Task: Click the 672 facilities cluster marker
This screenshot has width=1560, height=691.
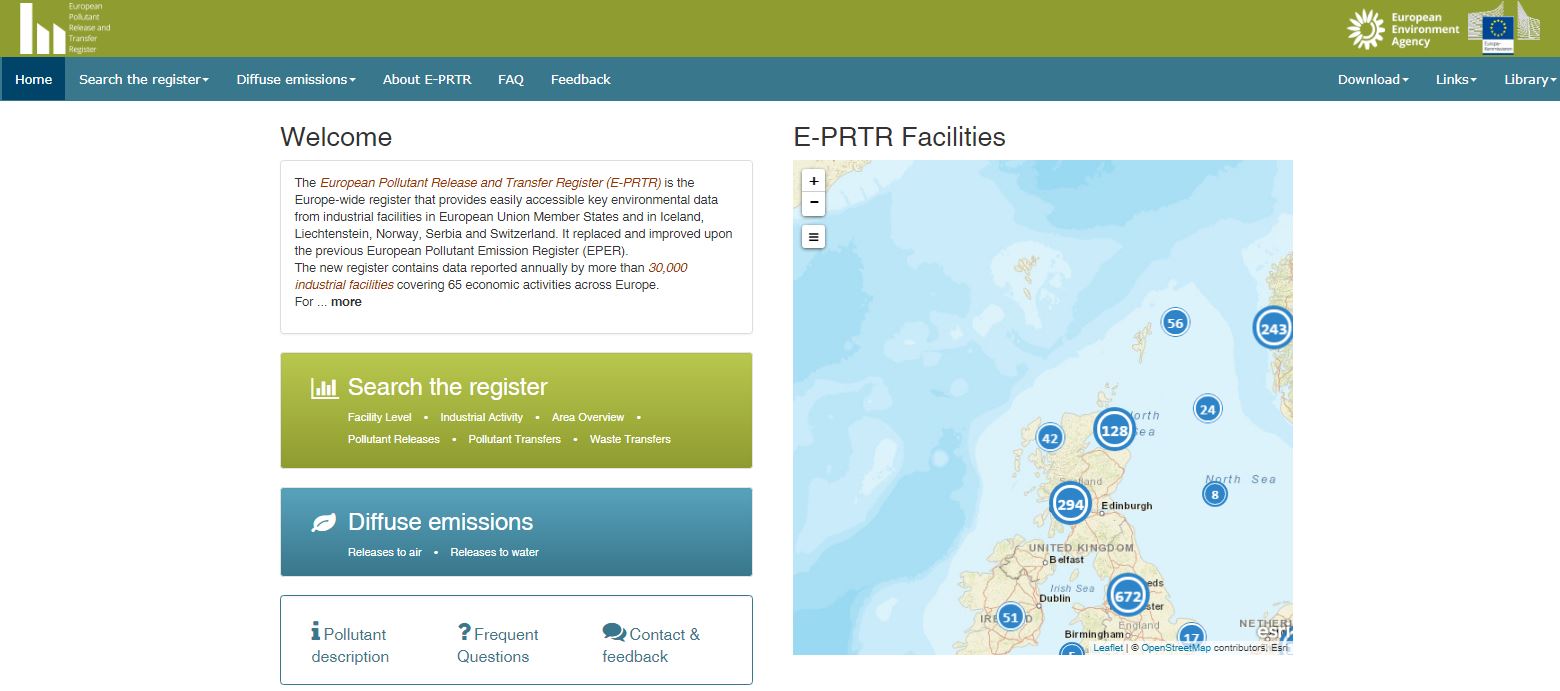Action: [x=1127, y=596]
